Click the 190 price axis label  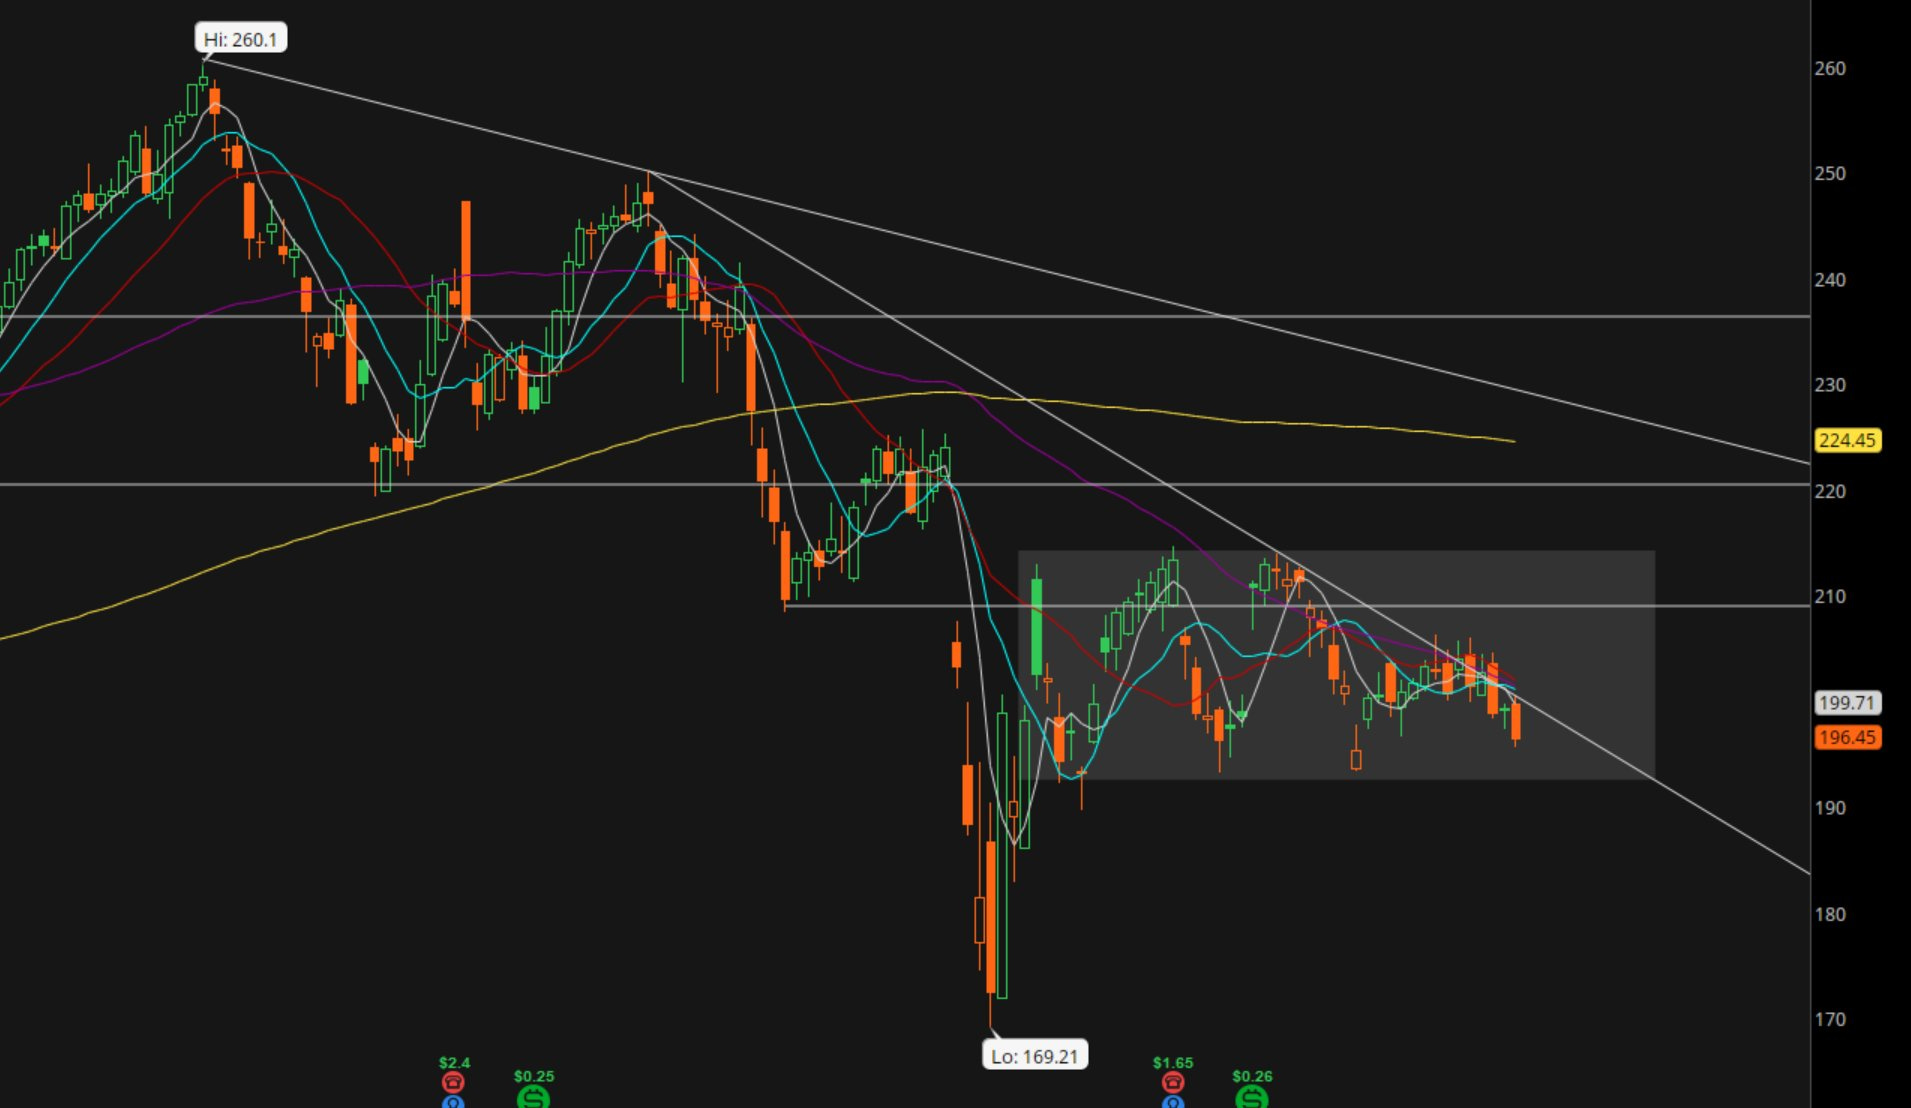tap(1830, 808)
